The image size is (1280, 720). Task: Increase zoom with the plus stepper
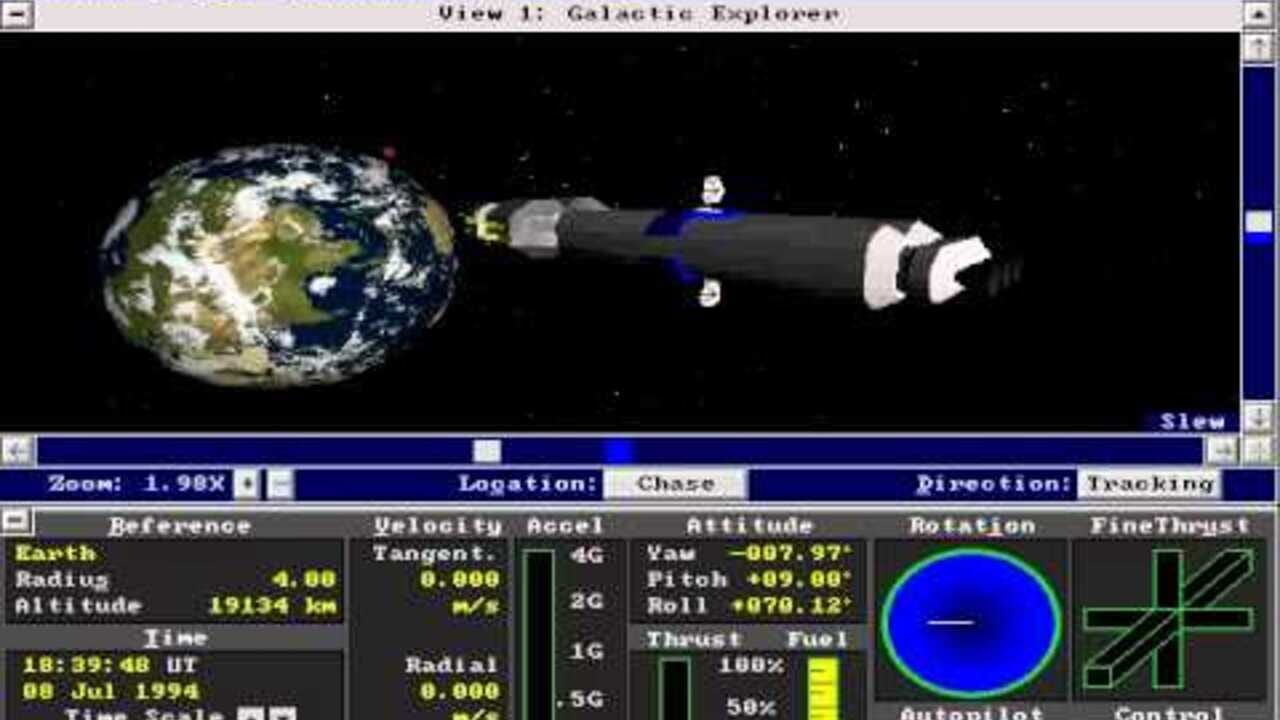click(x=246, y=485)
